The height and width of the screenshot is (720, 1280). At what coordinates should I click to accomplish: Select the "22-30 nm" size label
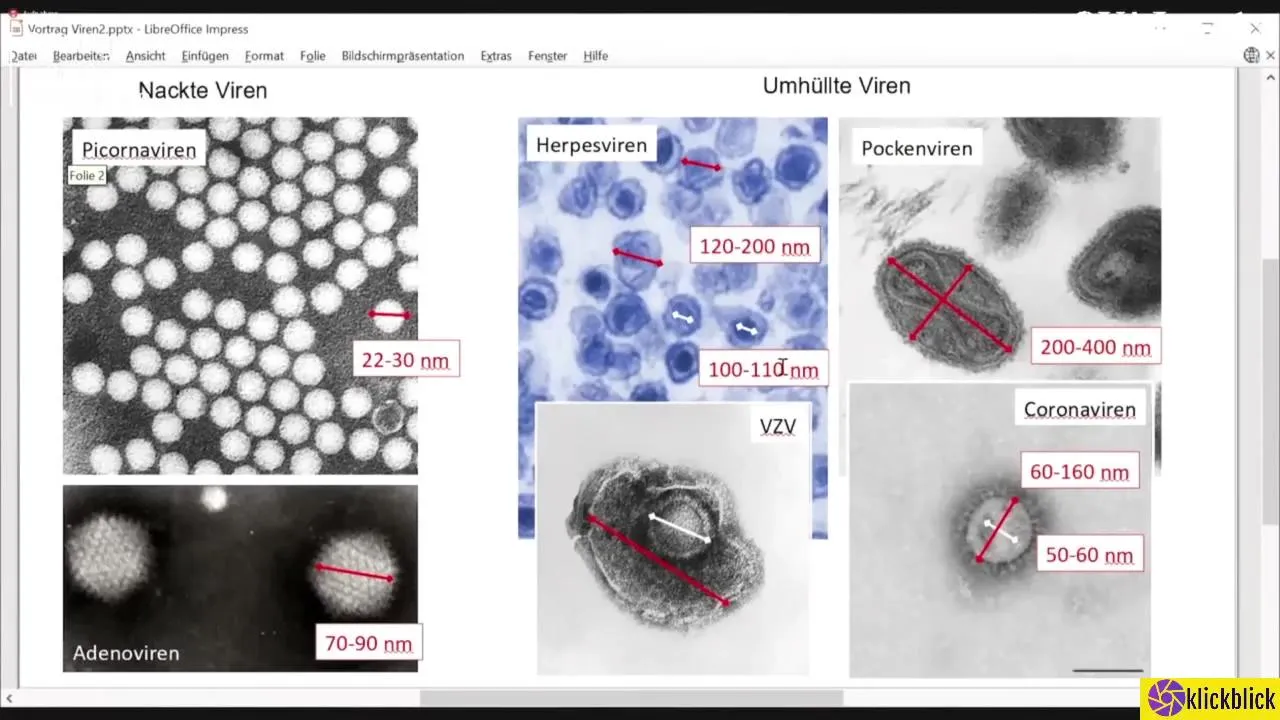(x=406, y=359)
